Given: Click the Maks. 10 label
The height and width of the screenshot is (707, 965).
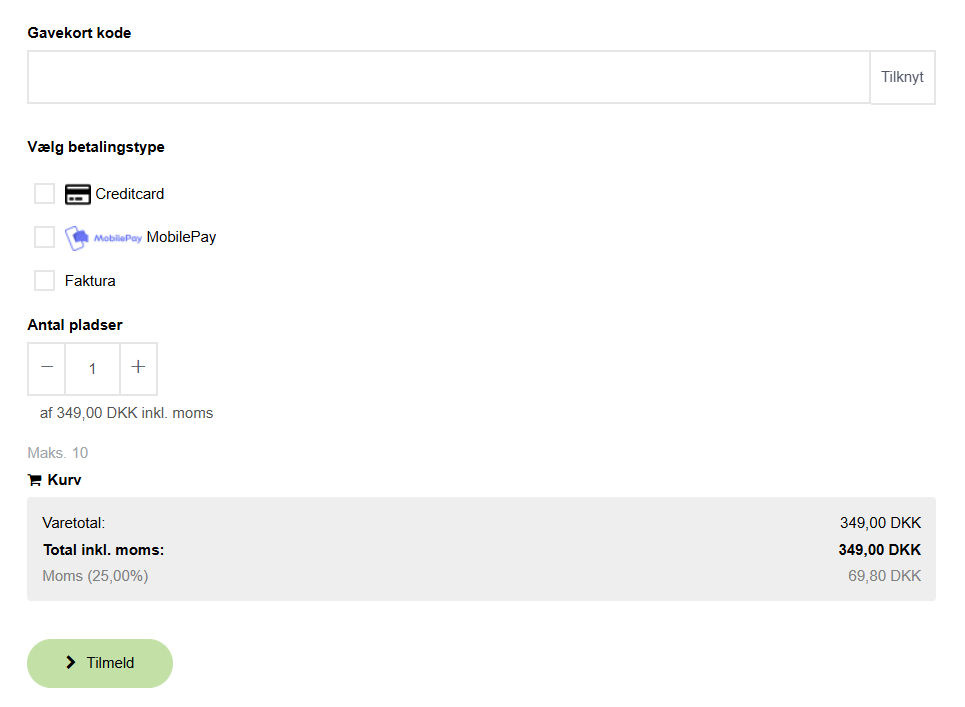Looking at the screenshot, I should coord(57,452).
